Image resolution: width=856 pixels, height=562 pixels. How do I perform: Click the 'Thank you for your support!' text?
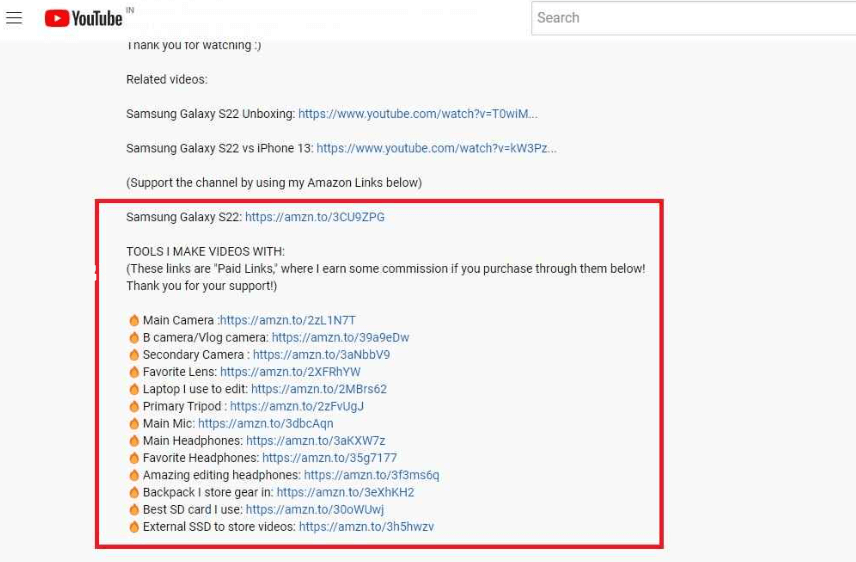point(201,286)
